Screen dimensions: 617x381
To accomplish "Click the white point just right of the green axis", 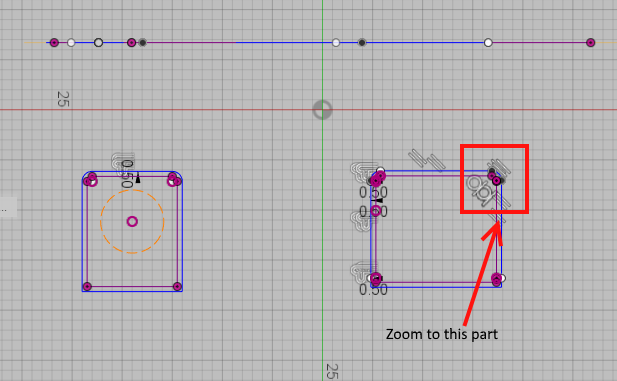I will point(336,43).
